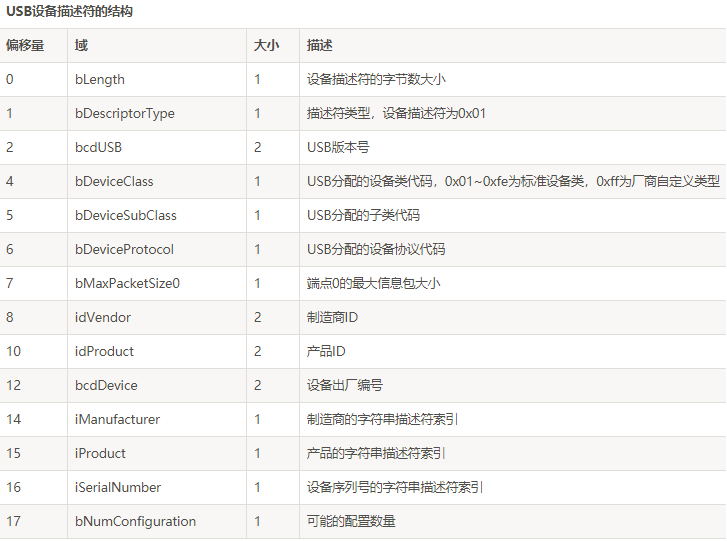Image resolution: width=727 pixels, height=541 pixels.
Task: Click the USB设备描述符的结构 table title
Action: 70,12
